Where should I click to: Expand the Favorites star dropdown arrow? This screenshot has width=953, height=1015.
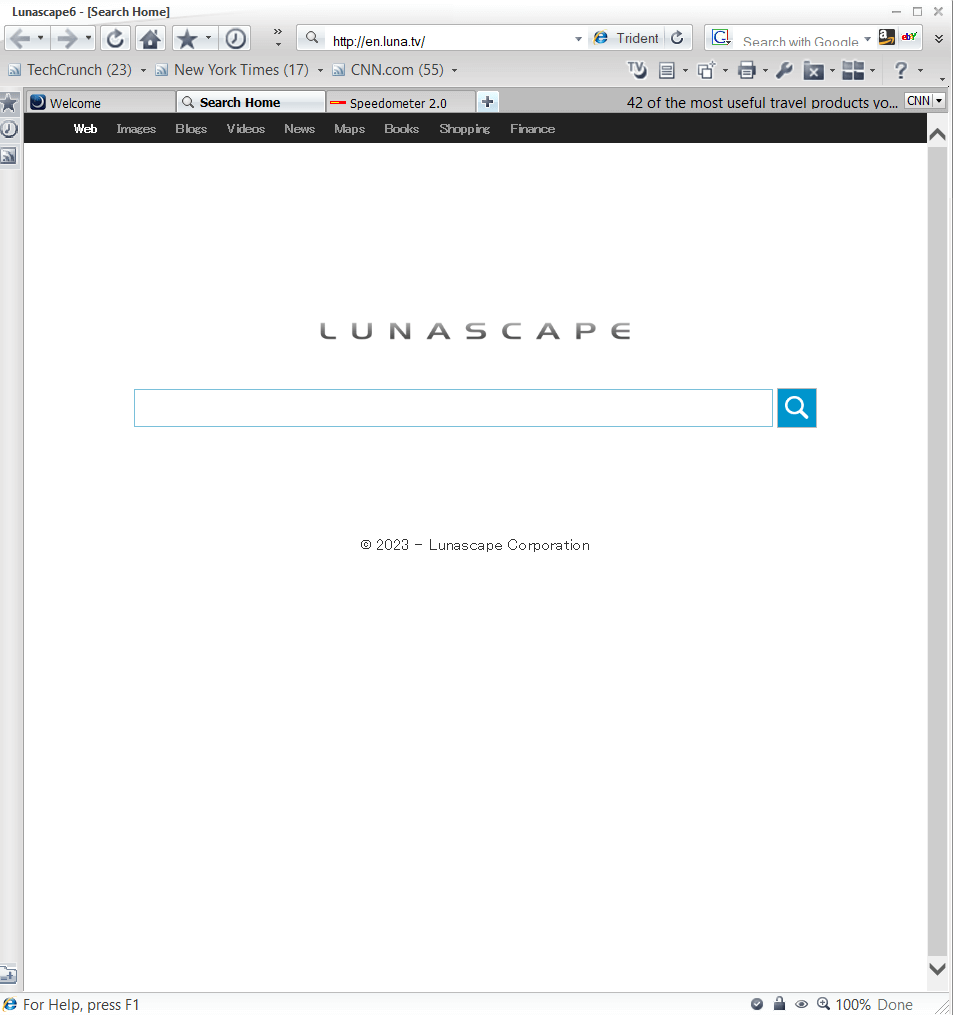pos(208,38)
